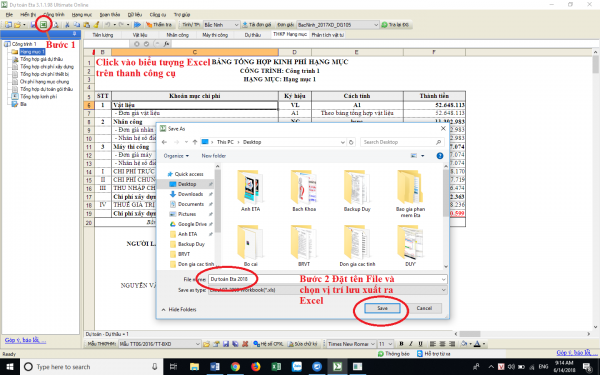Click the New project icon in toolbar

(8, 25)
